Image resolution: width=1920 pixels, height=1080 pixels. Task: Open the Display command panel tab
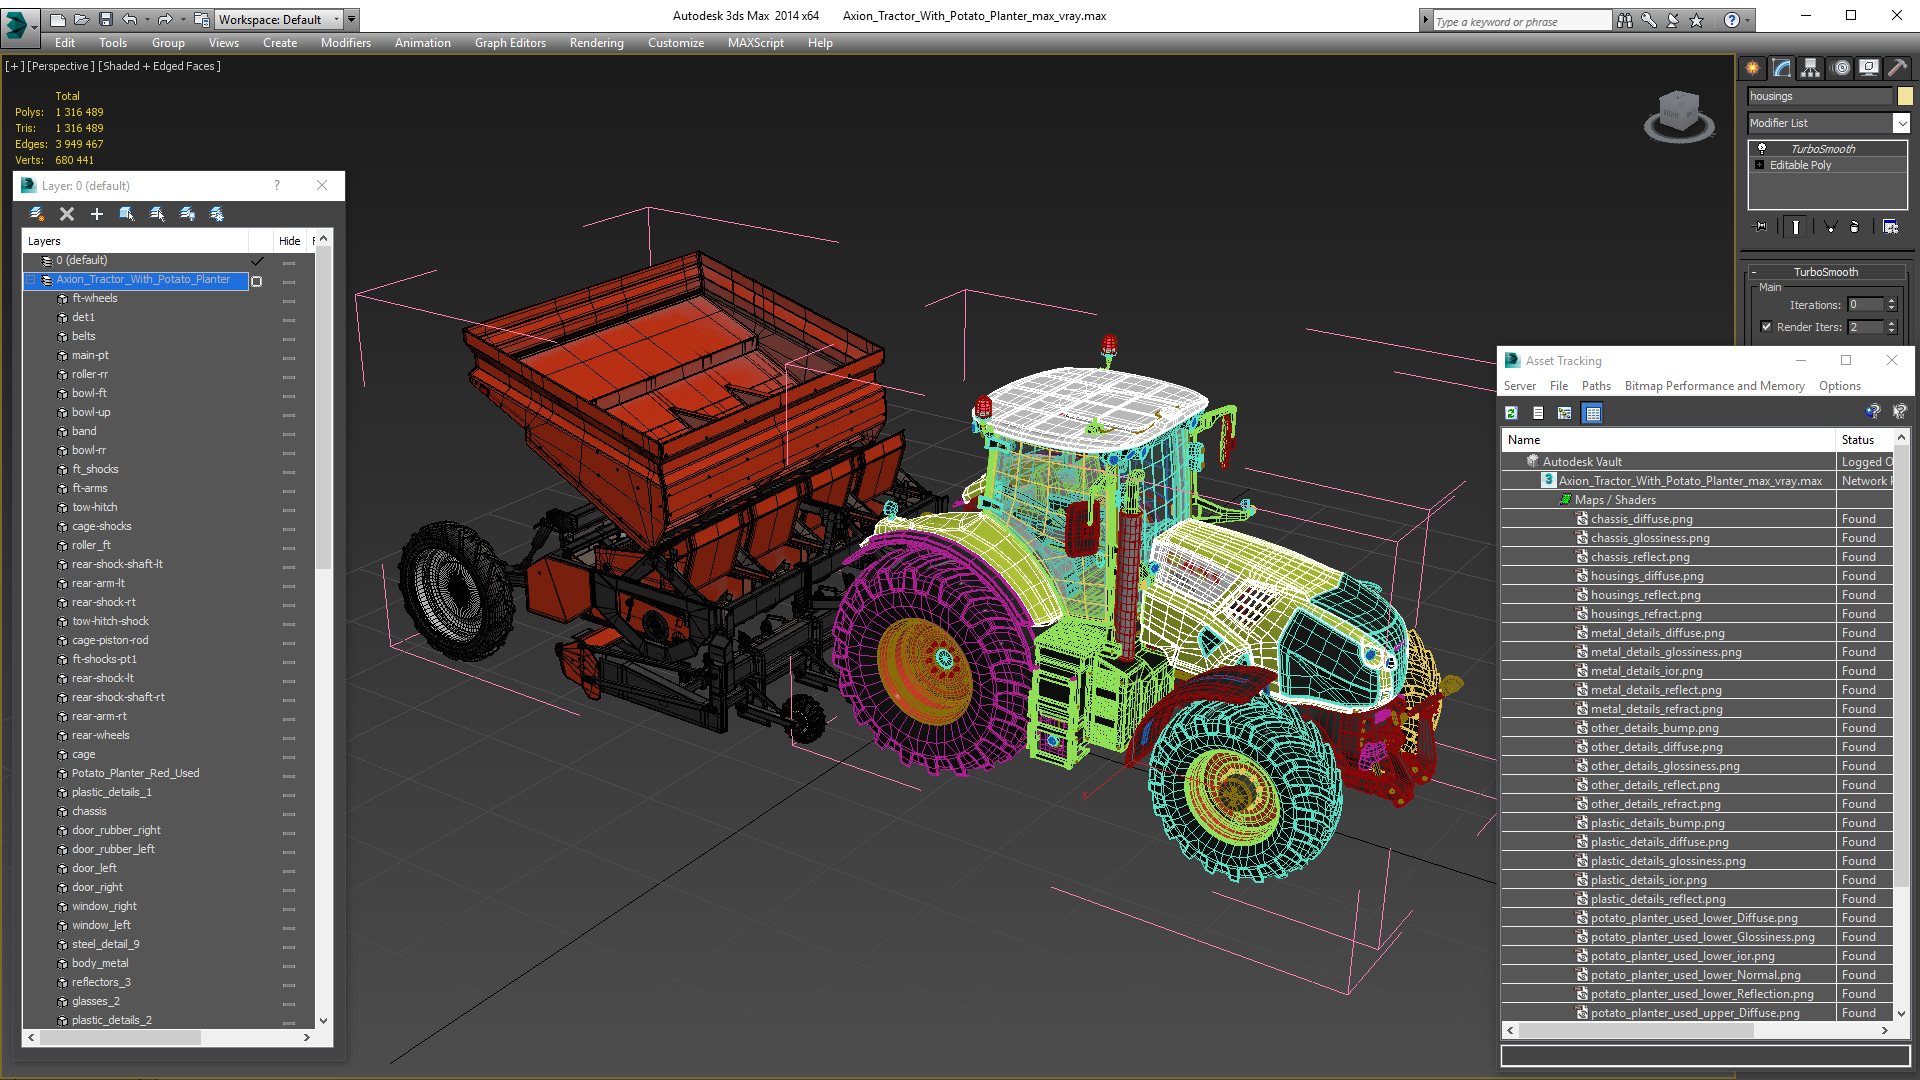click(x=1869, y=68)
